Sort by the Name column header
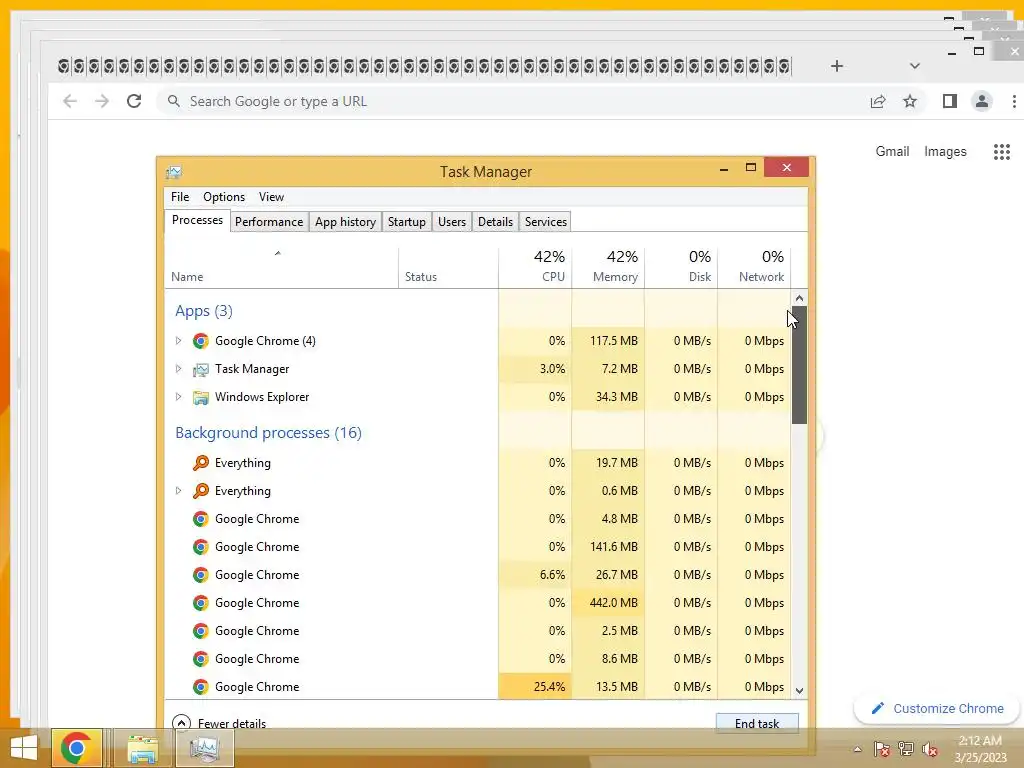The image size is (1024, 768). [x=281, y=268]
